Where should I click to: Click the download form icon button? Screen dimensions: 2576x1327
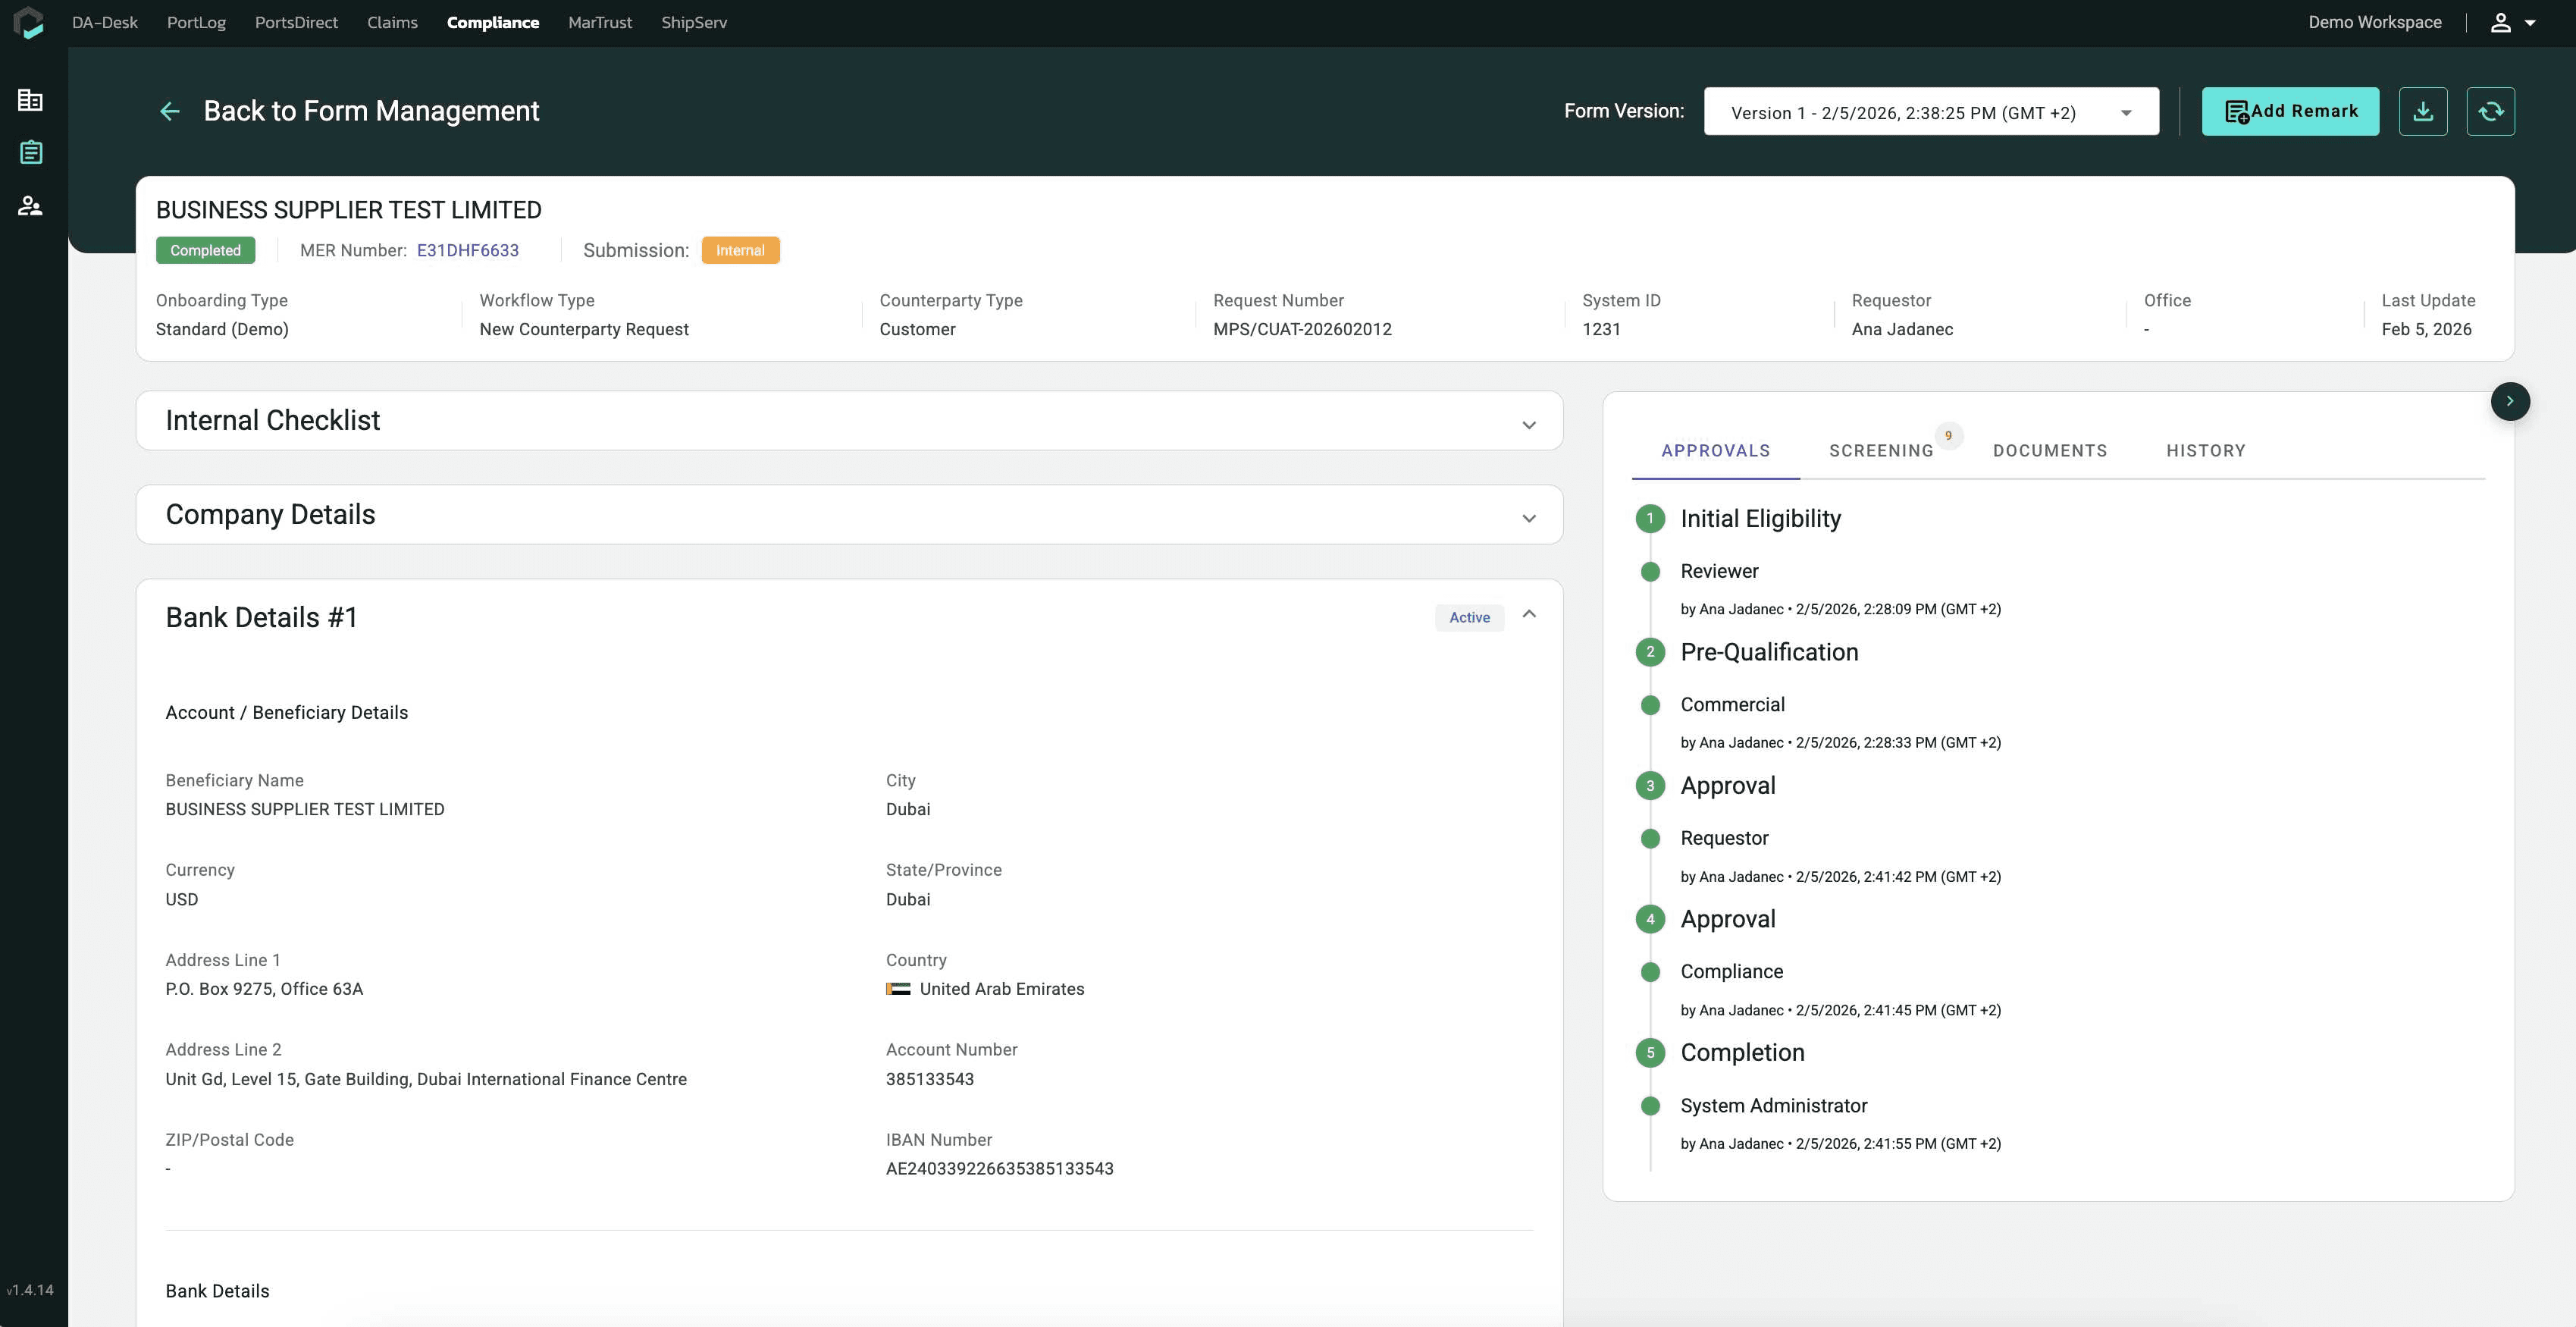(x=2422, y=111)
